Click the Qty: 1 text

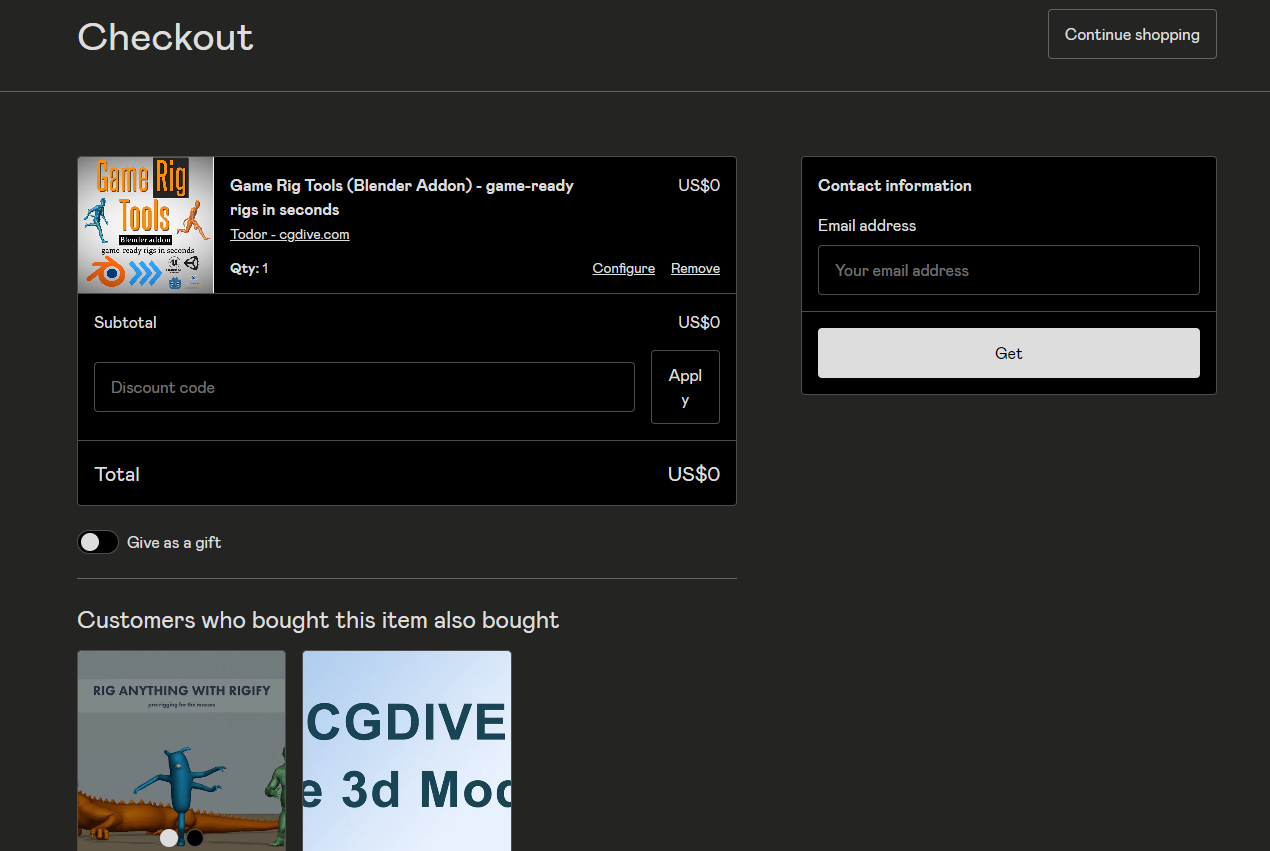249,269
